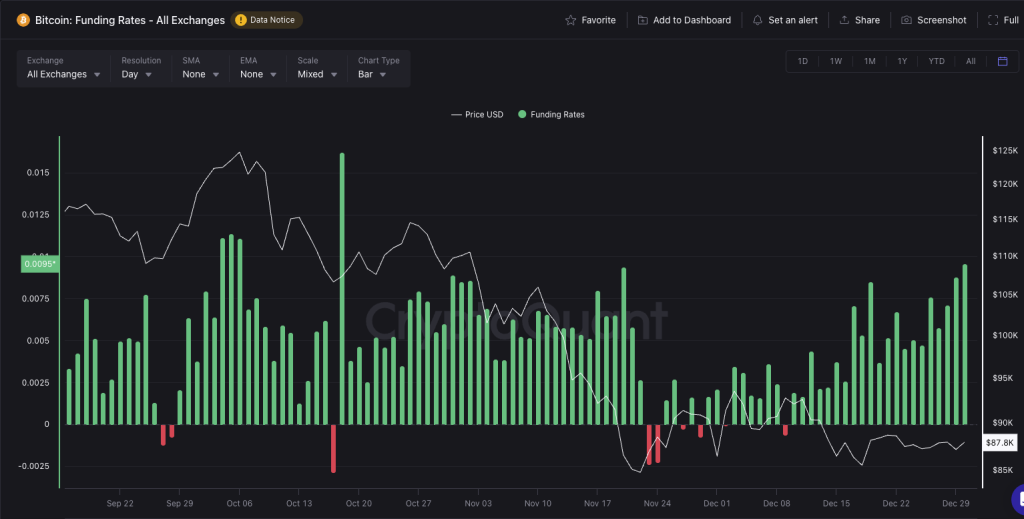The height and width of the screenshot is (519, 1024).
Task: Switch to the YTD time range
Action: 936,61
